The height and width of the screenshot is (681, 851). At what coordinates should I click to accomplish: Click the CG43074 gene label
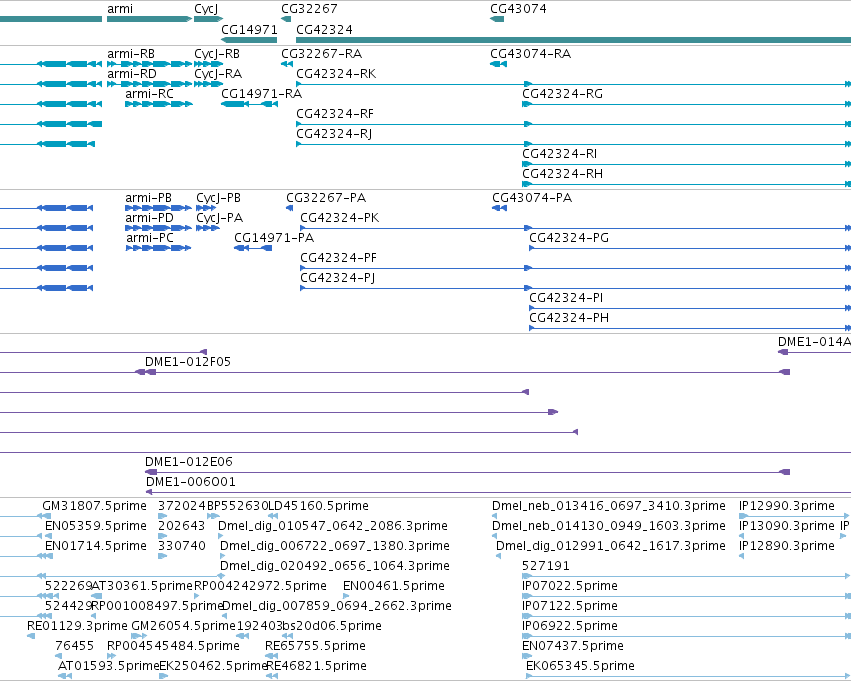[x=518, y=9]
